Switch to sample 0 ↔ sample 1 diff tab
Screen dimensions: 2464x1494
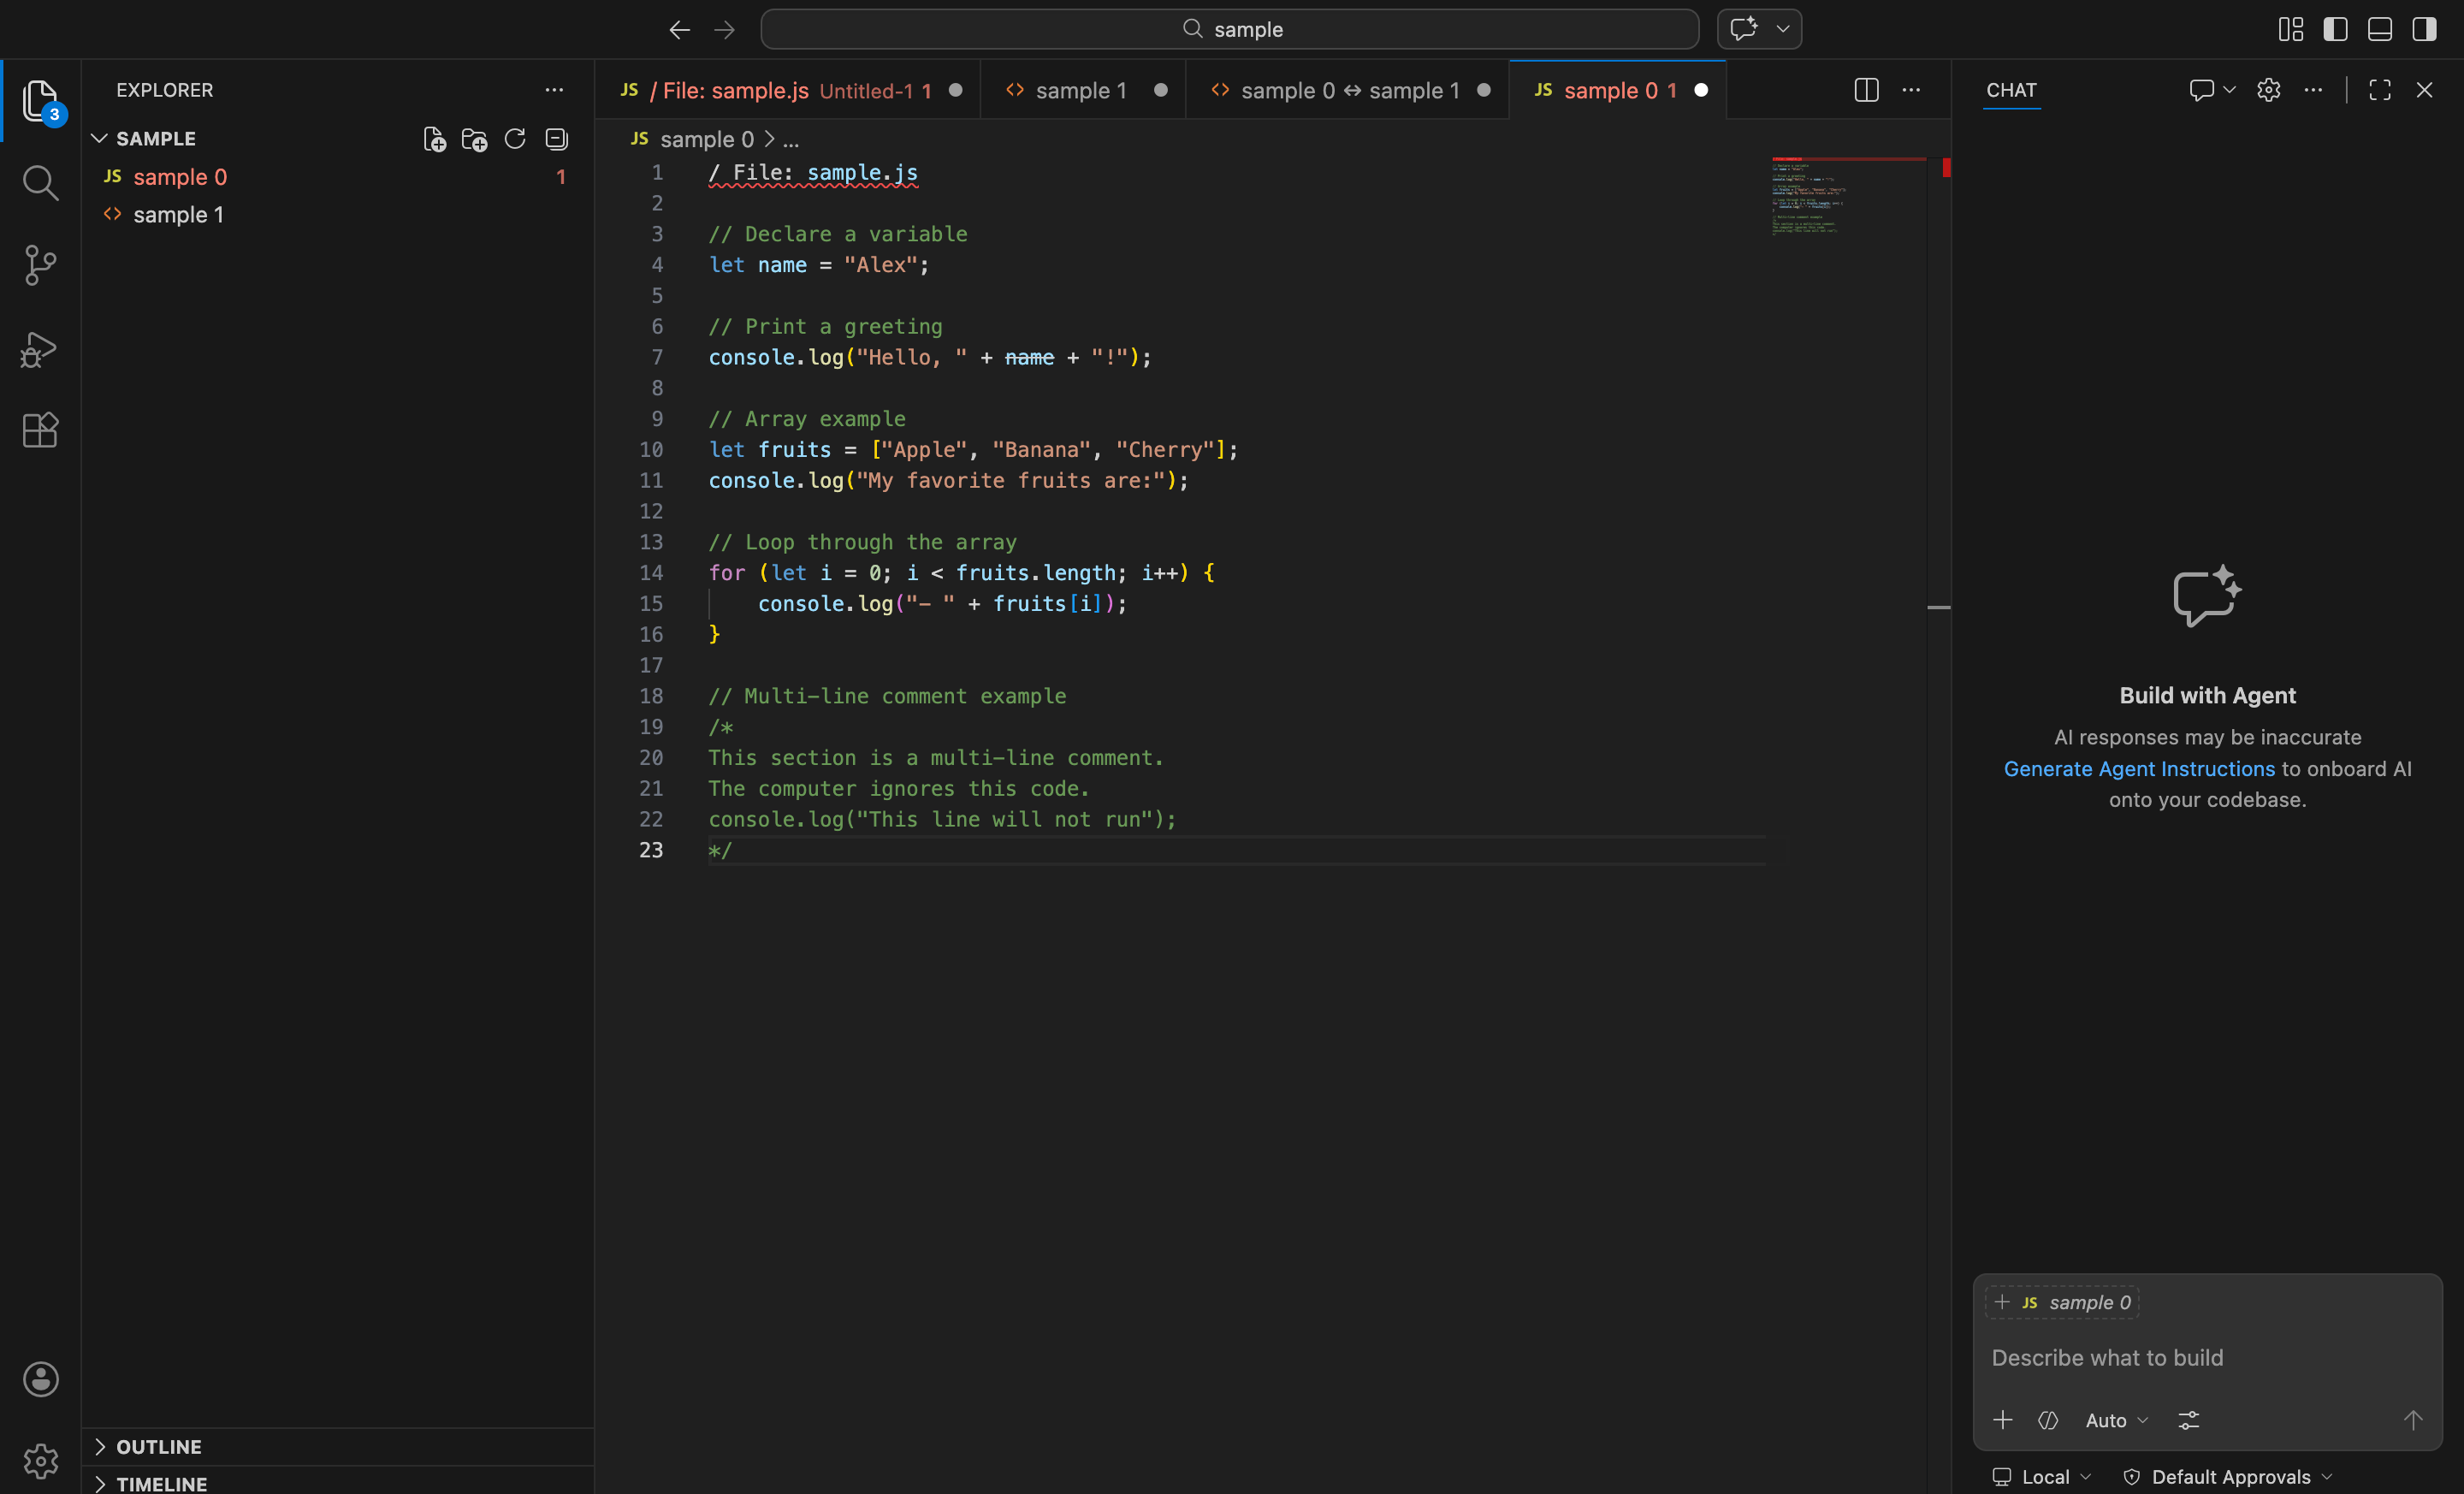[1348, 90]
